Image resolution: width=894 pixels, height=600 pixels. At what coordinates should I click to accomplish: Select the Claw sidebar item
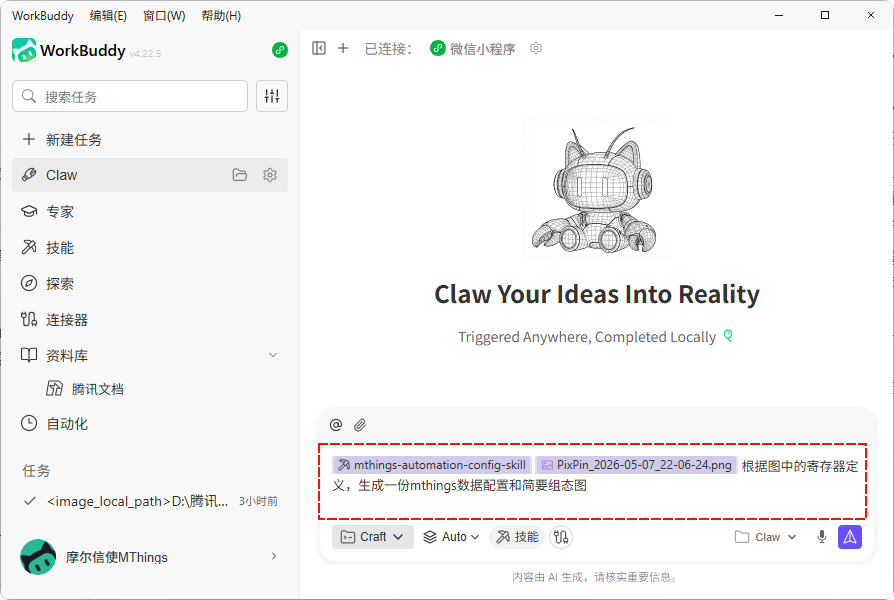[150, 175]
